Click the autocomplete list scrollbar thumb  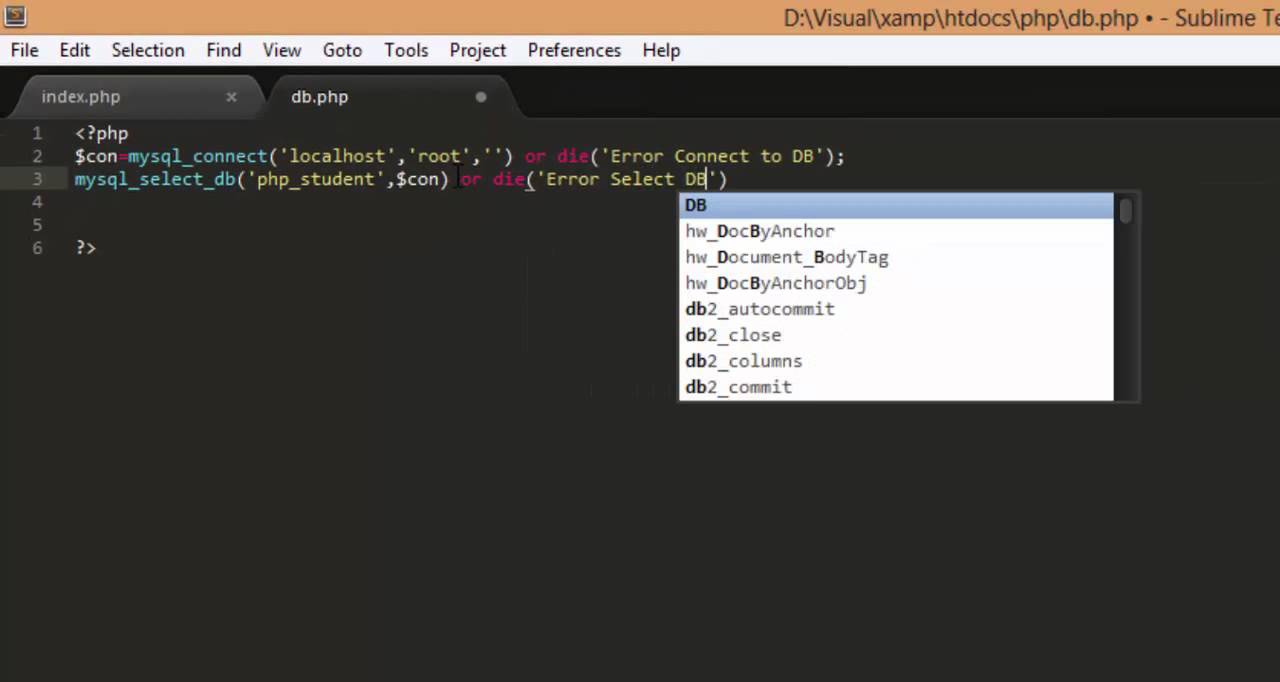[1126, 211]
